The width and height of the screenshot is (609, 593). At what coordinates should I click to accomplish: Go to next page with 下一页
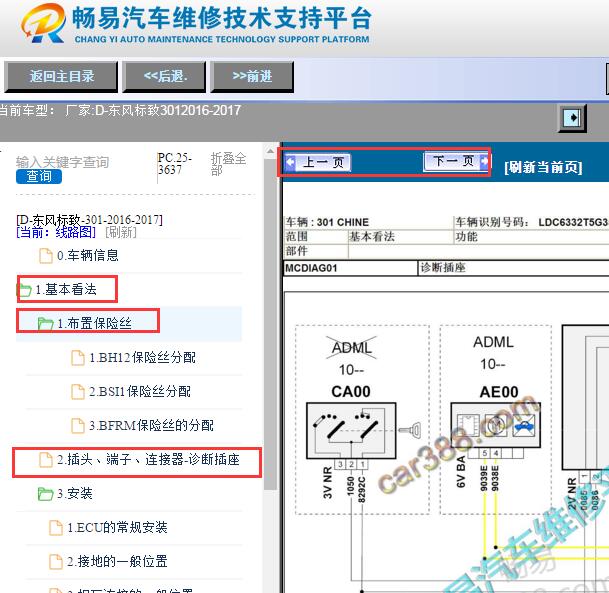457,161
